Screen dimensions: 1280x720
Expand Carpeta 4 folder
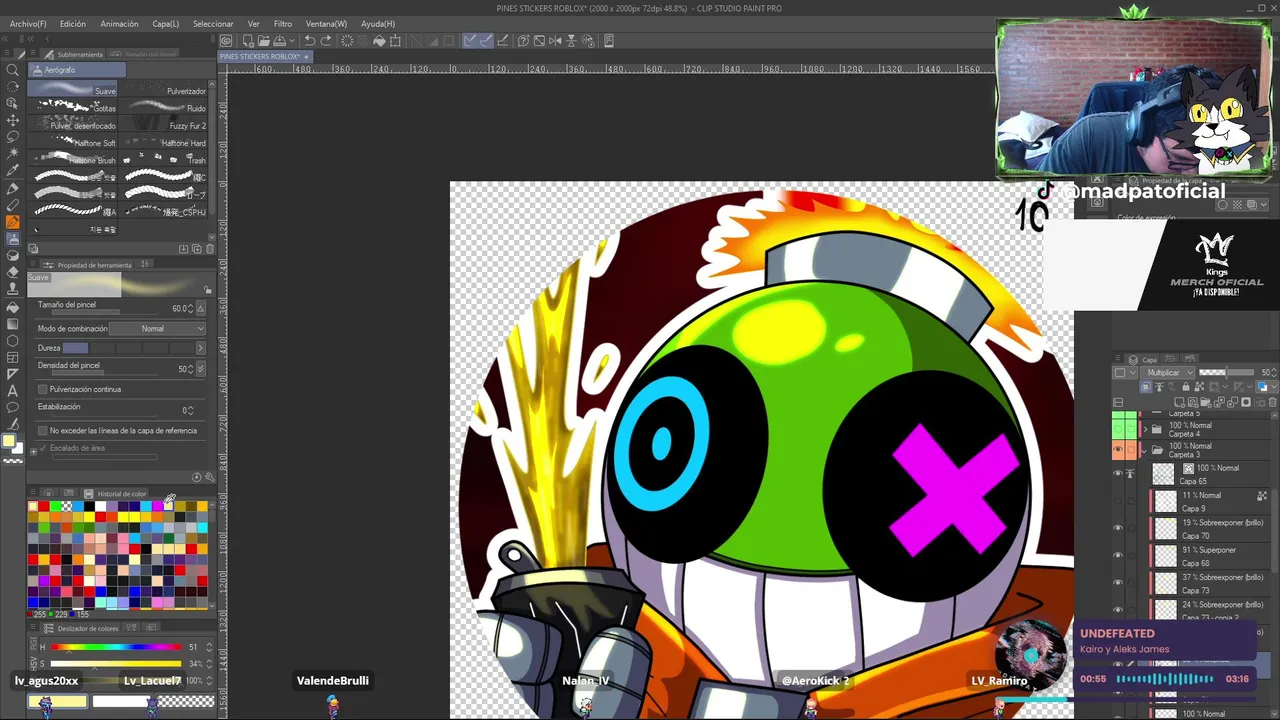[1144, 429]
